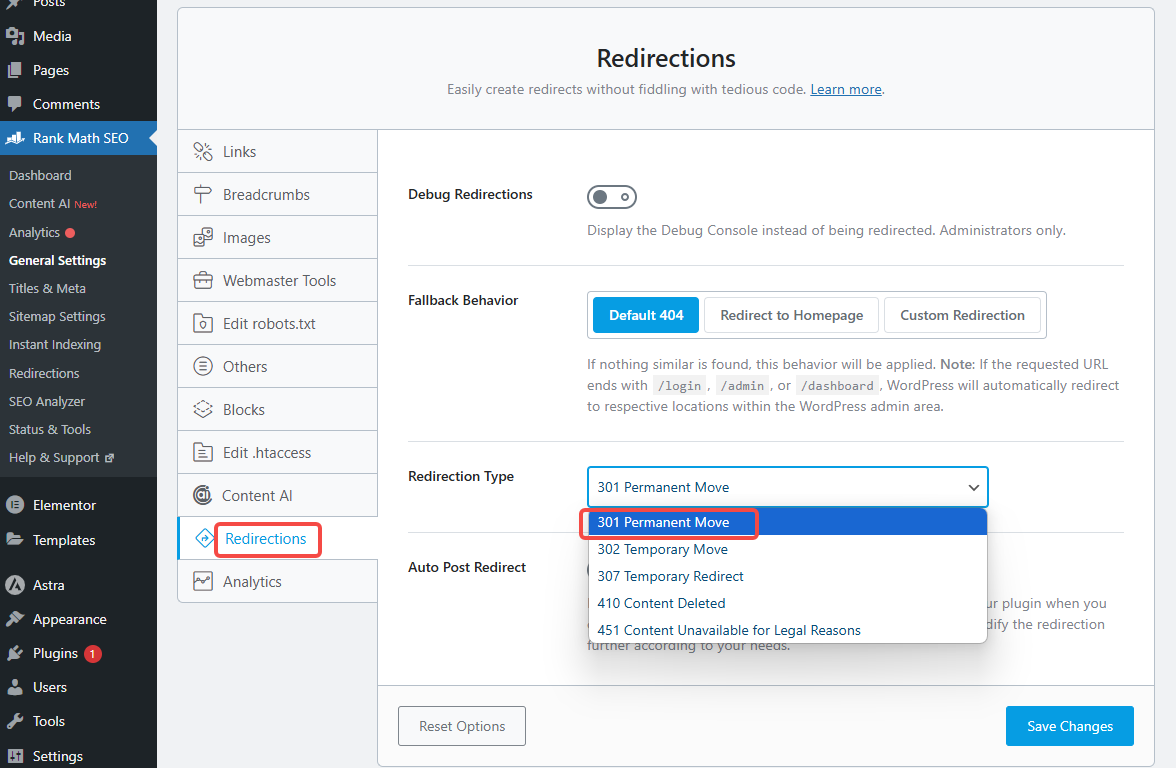This screenshot has height=768, width=1176.
Task: Select Default 404 fallback behavior
Action: pos(646,315)
